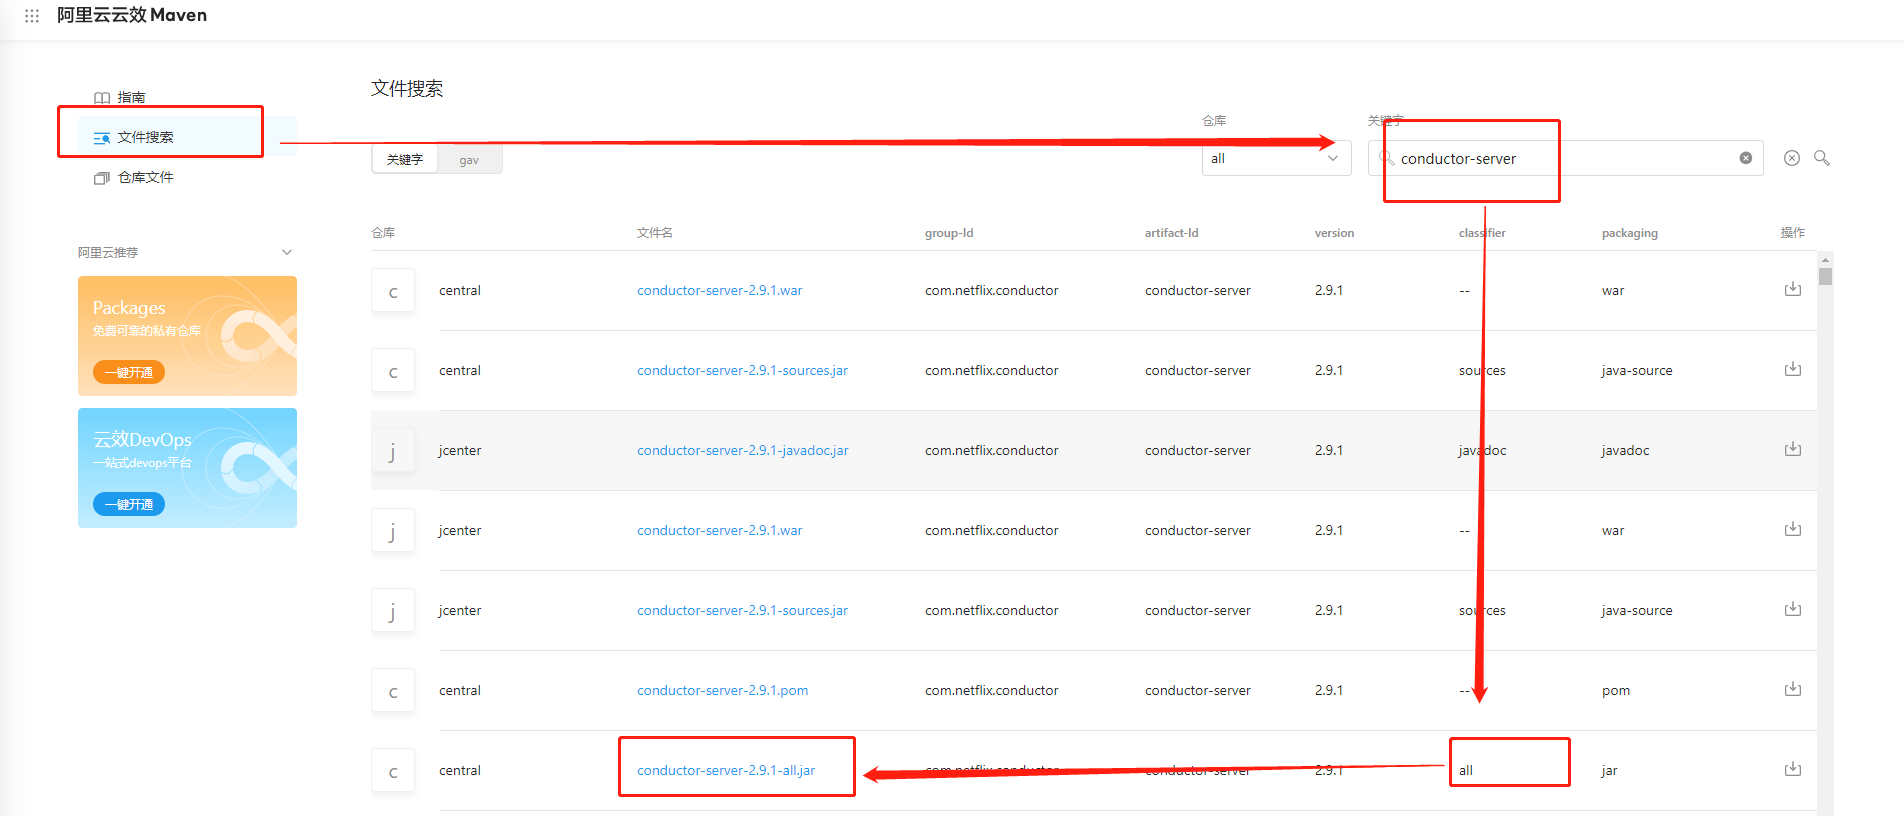Screen dimensions: 1904x816
Task: Open the 指南 guide menu item
Action: click(x=131, y=97)
